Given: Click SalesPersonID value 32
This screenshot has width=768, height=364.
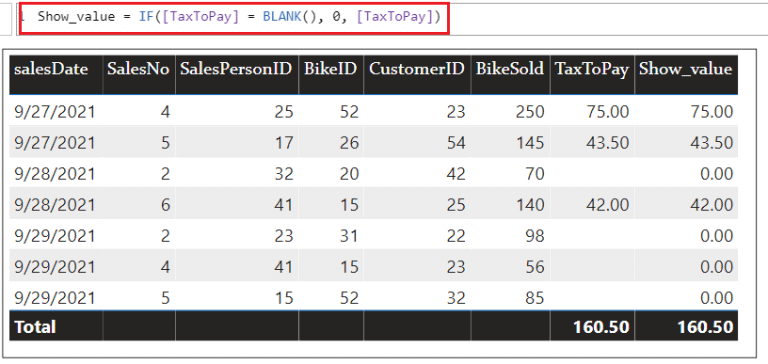Looking at the screenshot, I should [283, 174].
